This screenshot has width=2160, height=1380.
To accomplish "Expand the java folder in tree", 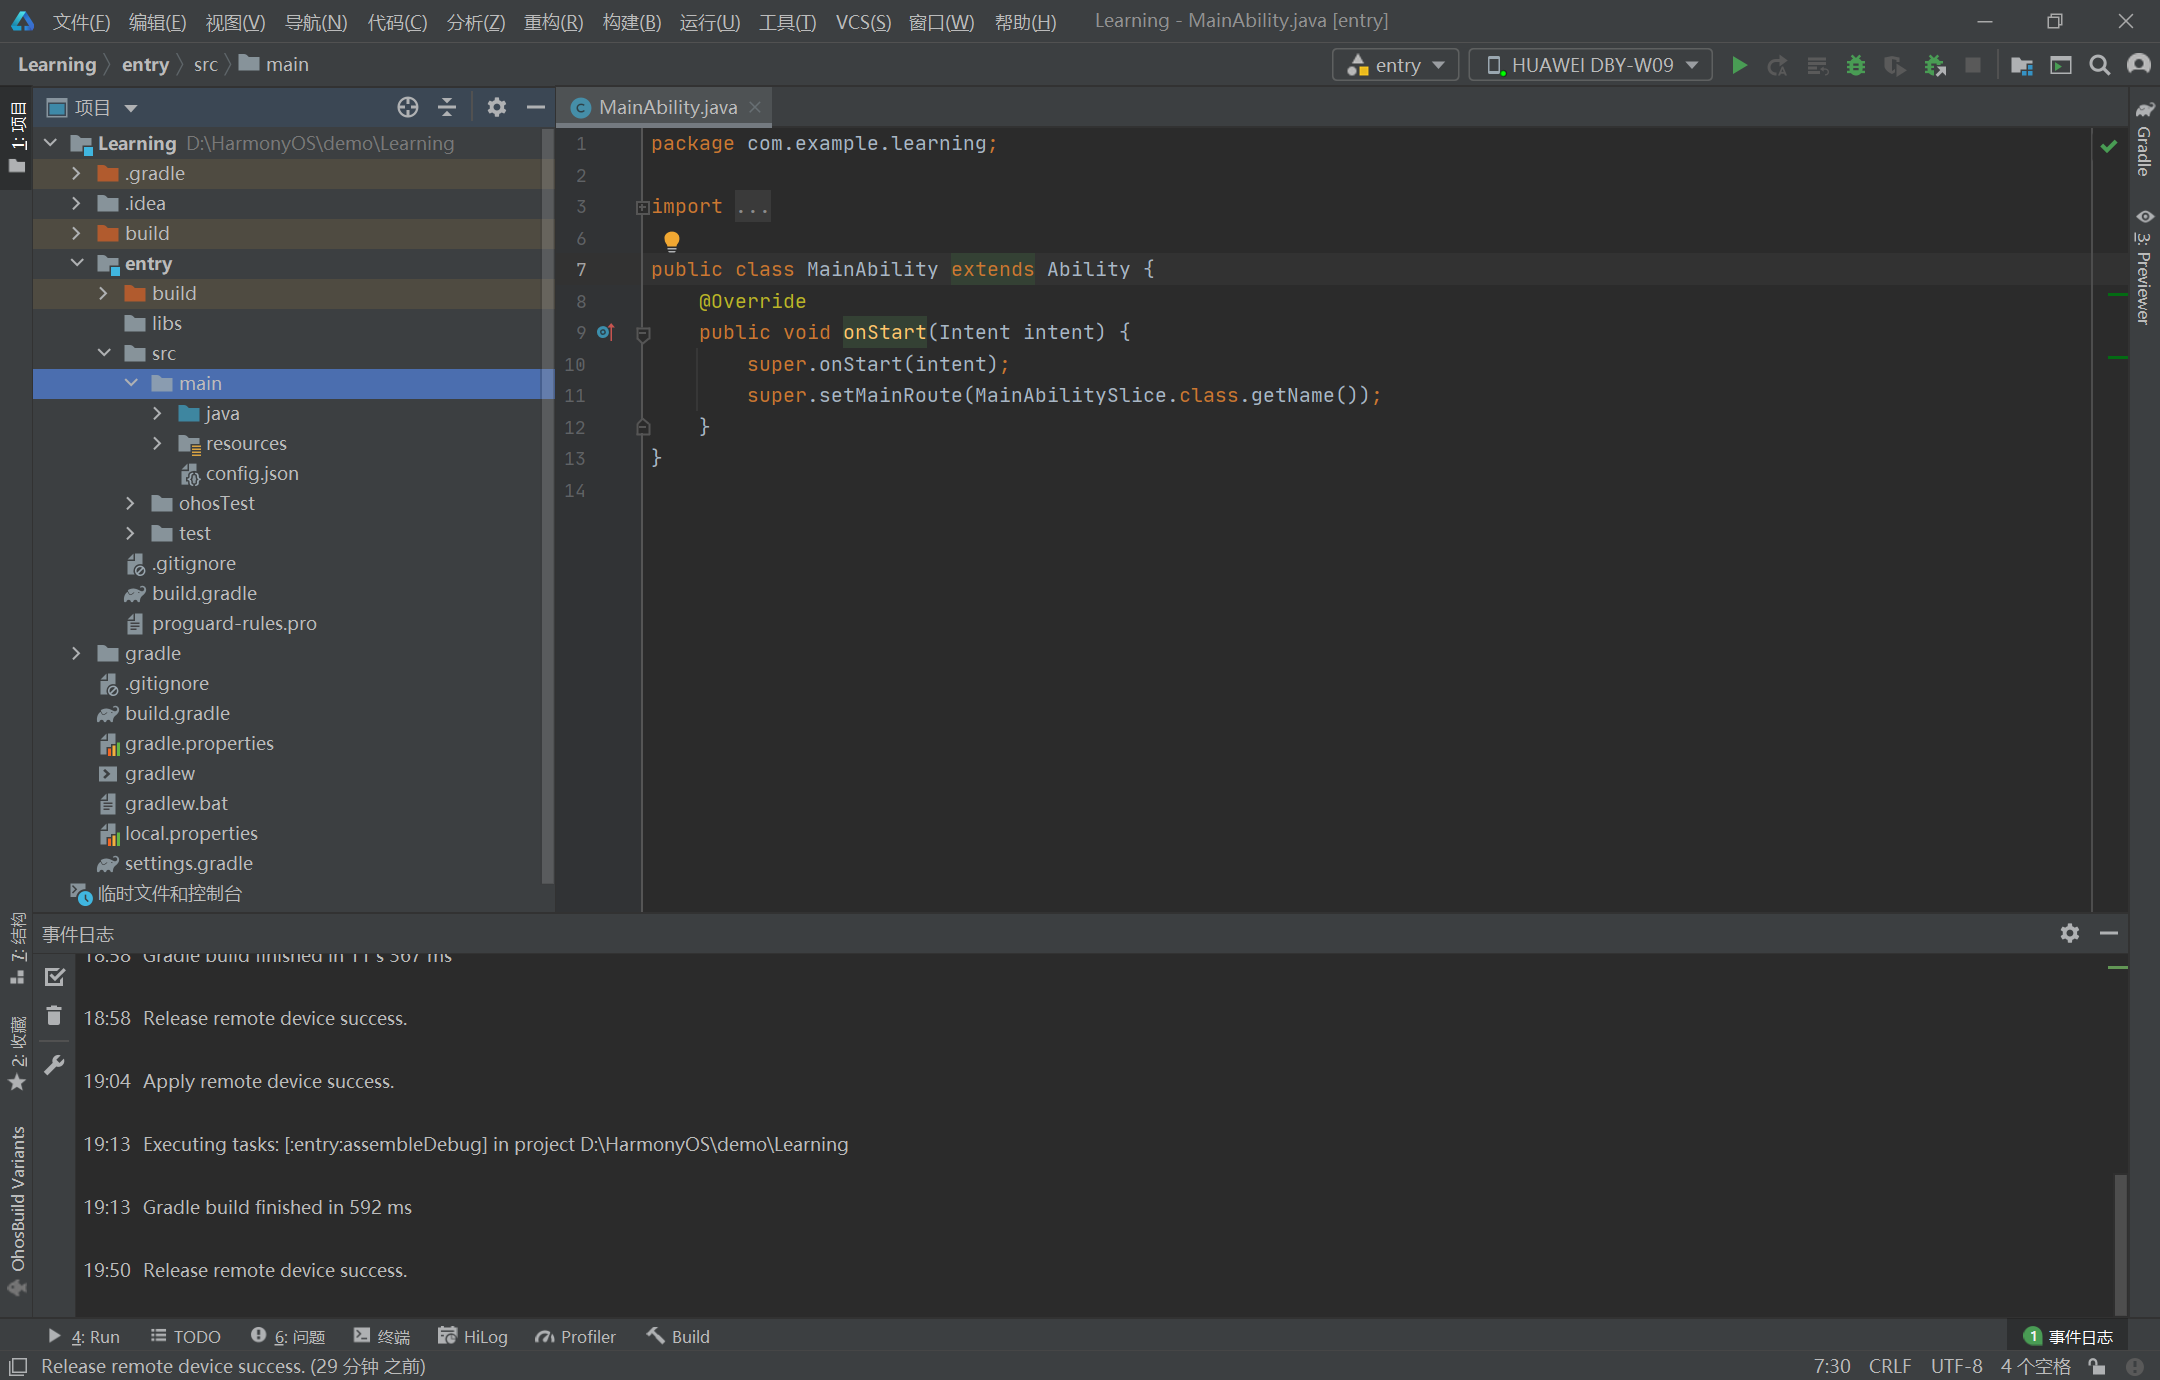I will 157,413.
